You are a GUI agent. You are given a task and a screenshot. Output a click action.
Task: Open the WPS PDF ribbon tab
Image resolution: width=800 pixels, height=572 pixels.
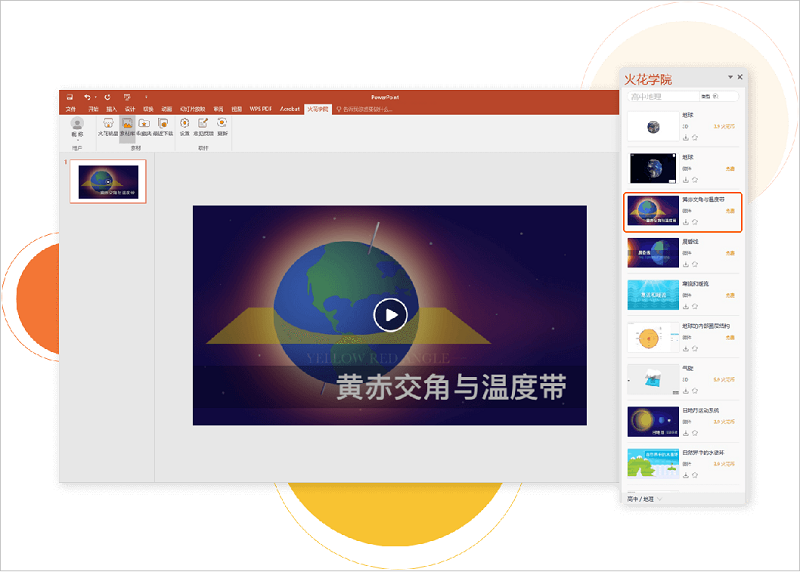point(261,109)
